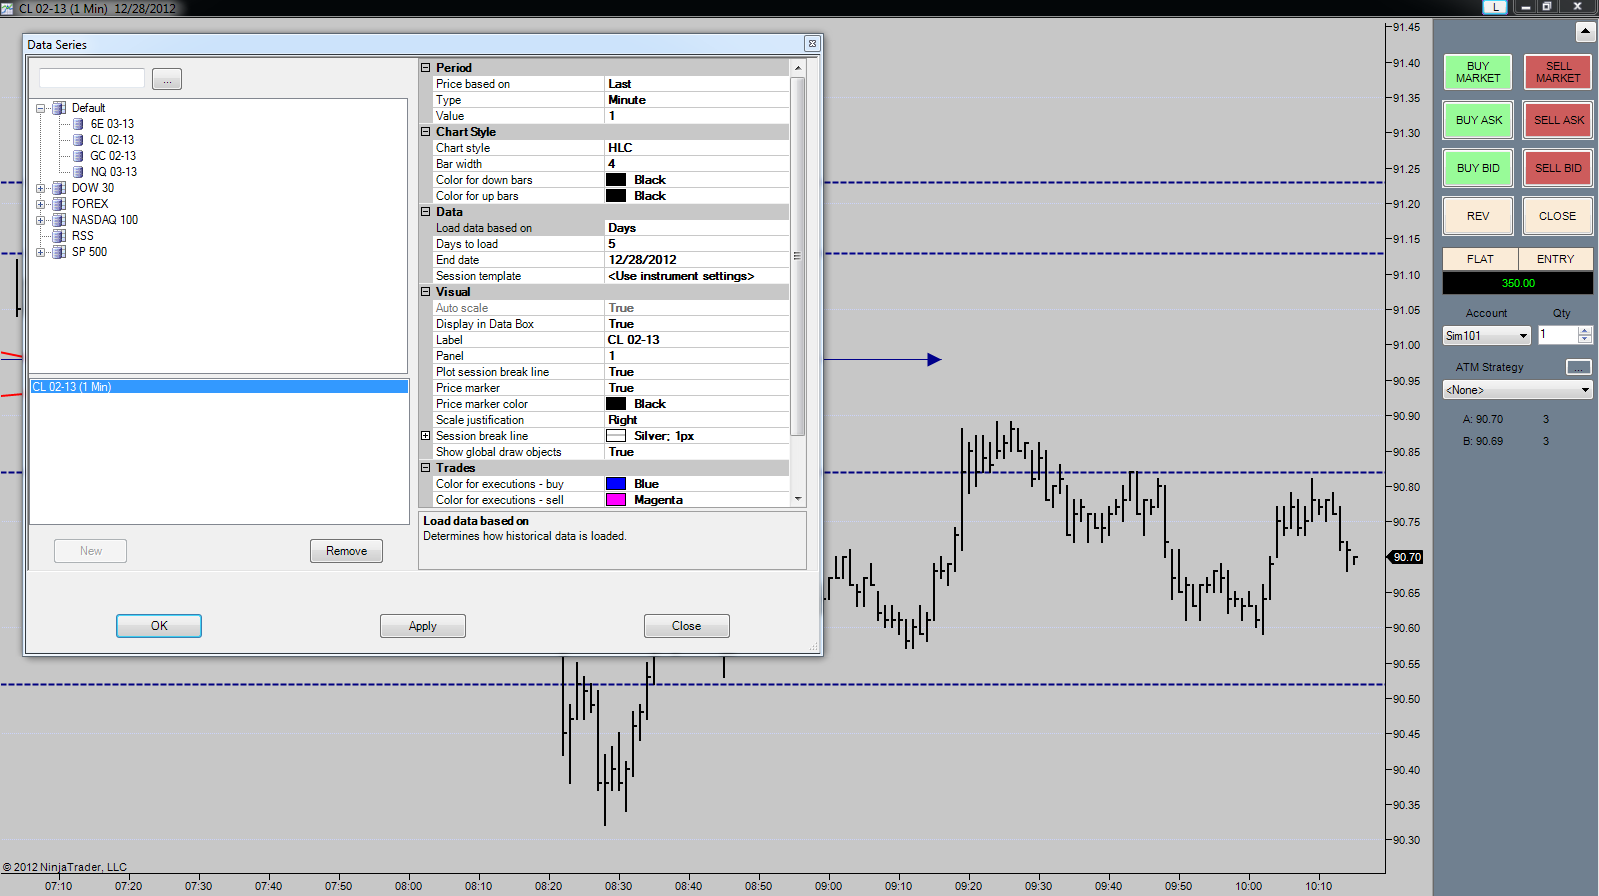Click the SELL MARKET button
Viewport: 1599px width, 896px height.
pos(1558,72)
